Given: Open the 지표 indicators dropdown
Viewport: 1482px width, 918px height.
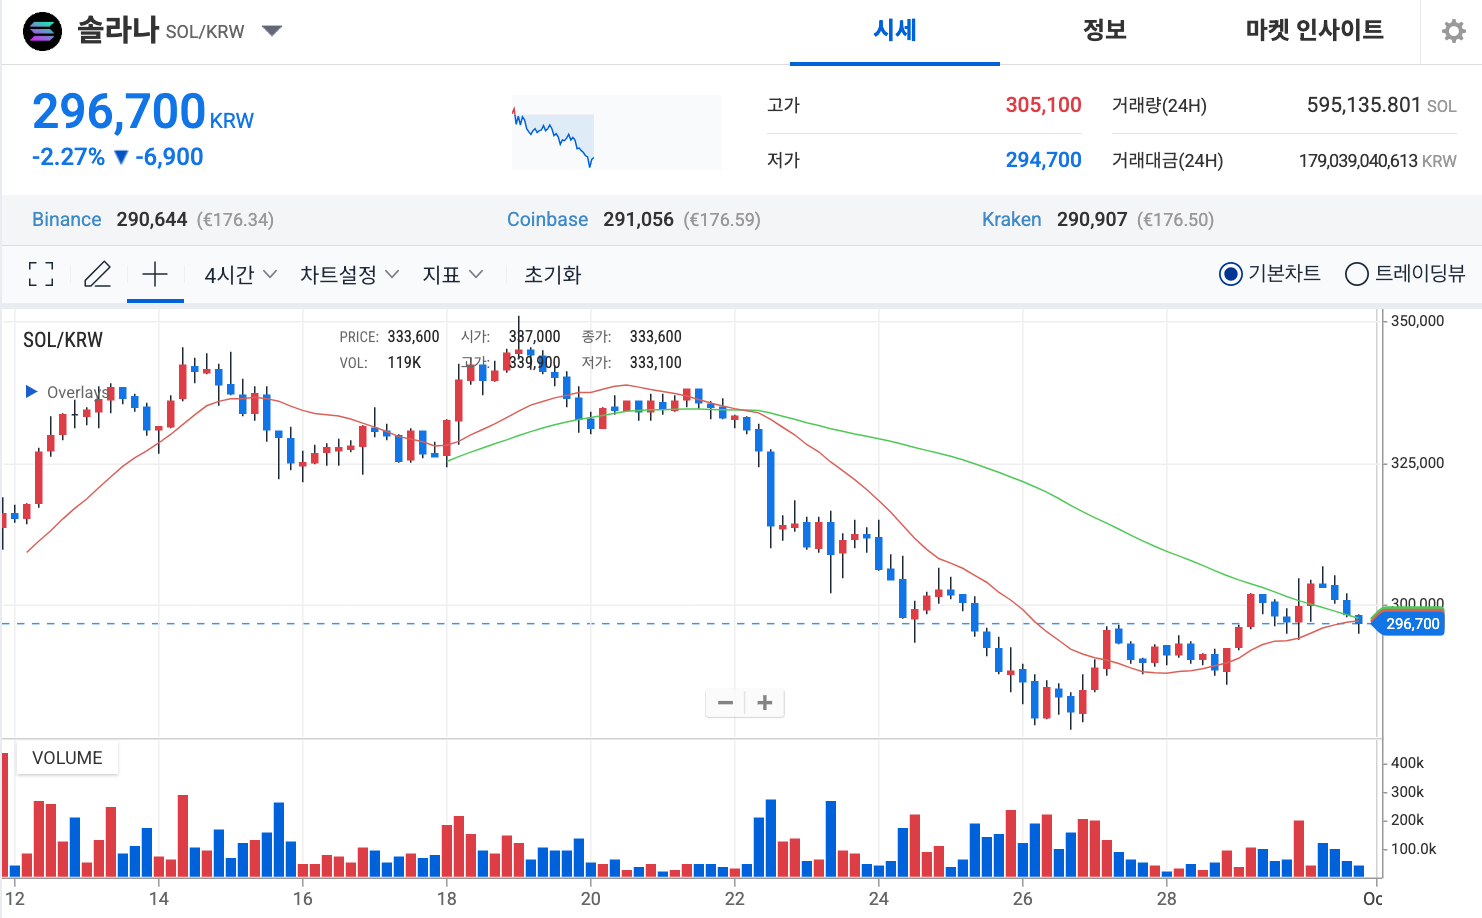Looking at the screenshot, I should click(x=452, y=274).
